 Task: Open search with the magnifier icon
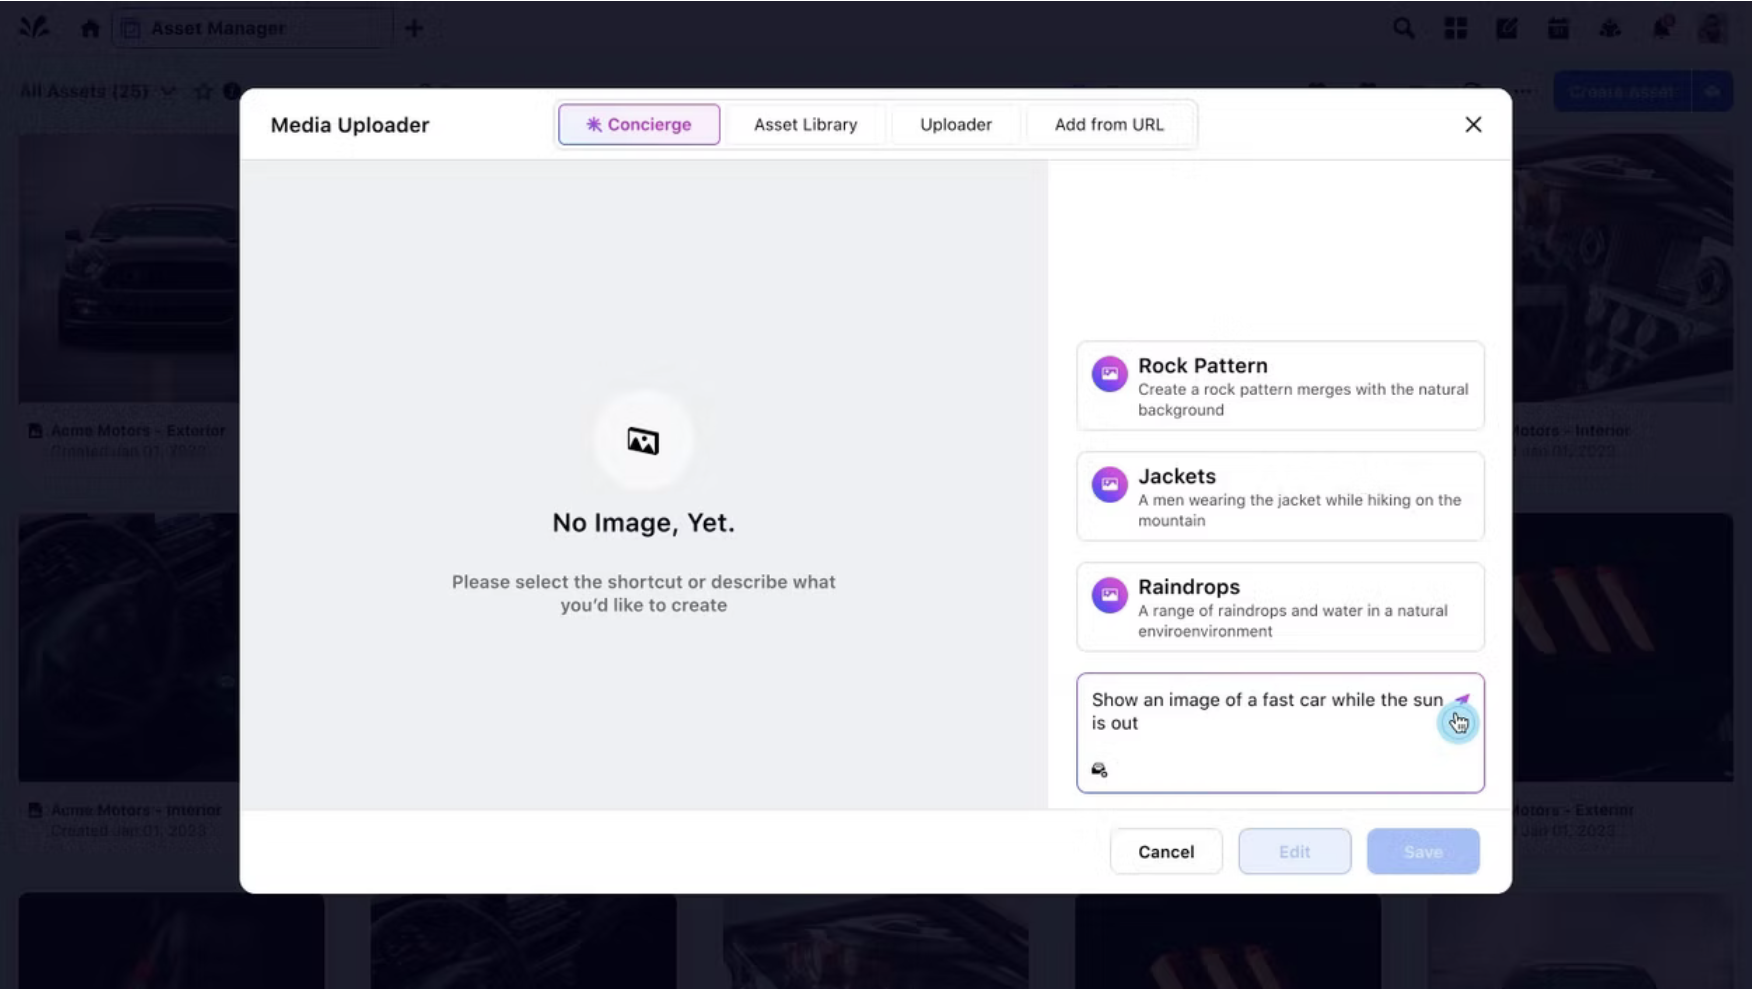(x=1404, y=28)
